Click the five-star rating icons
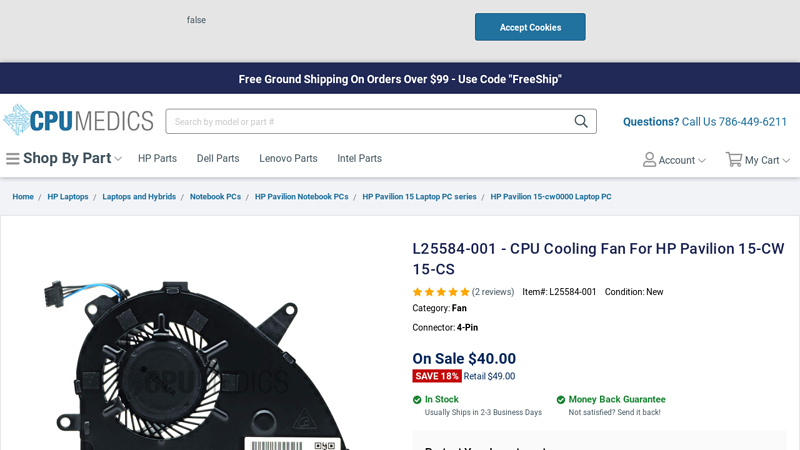This screenshot has height=450, width=800. coord(441,292)
